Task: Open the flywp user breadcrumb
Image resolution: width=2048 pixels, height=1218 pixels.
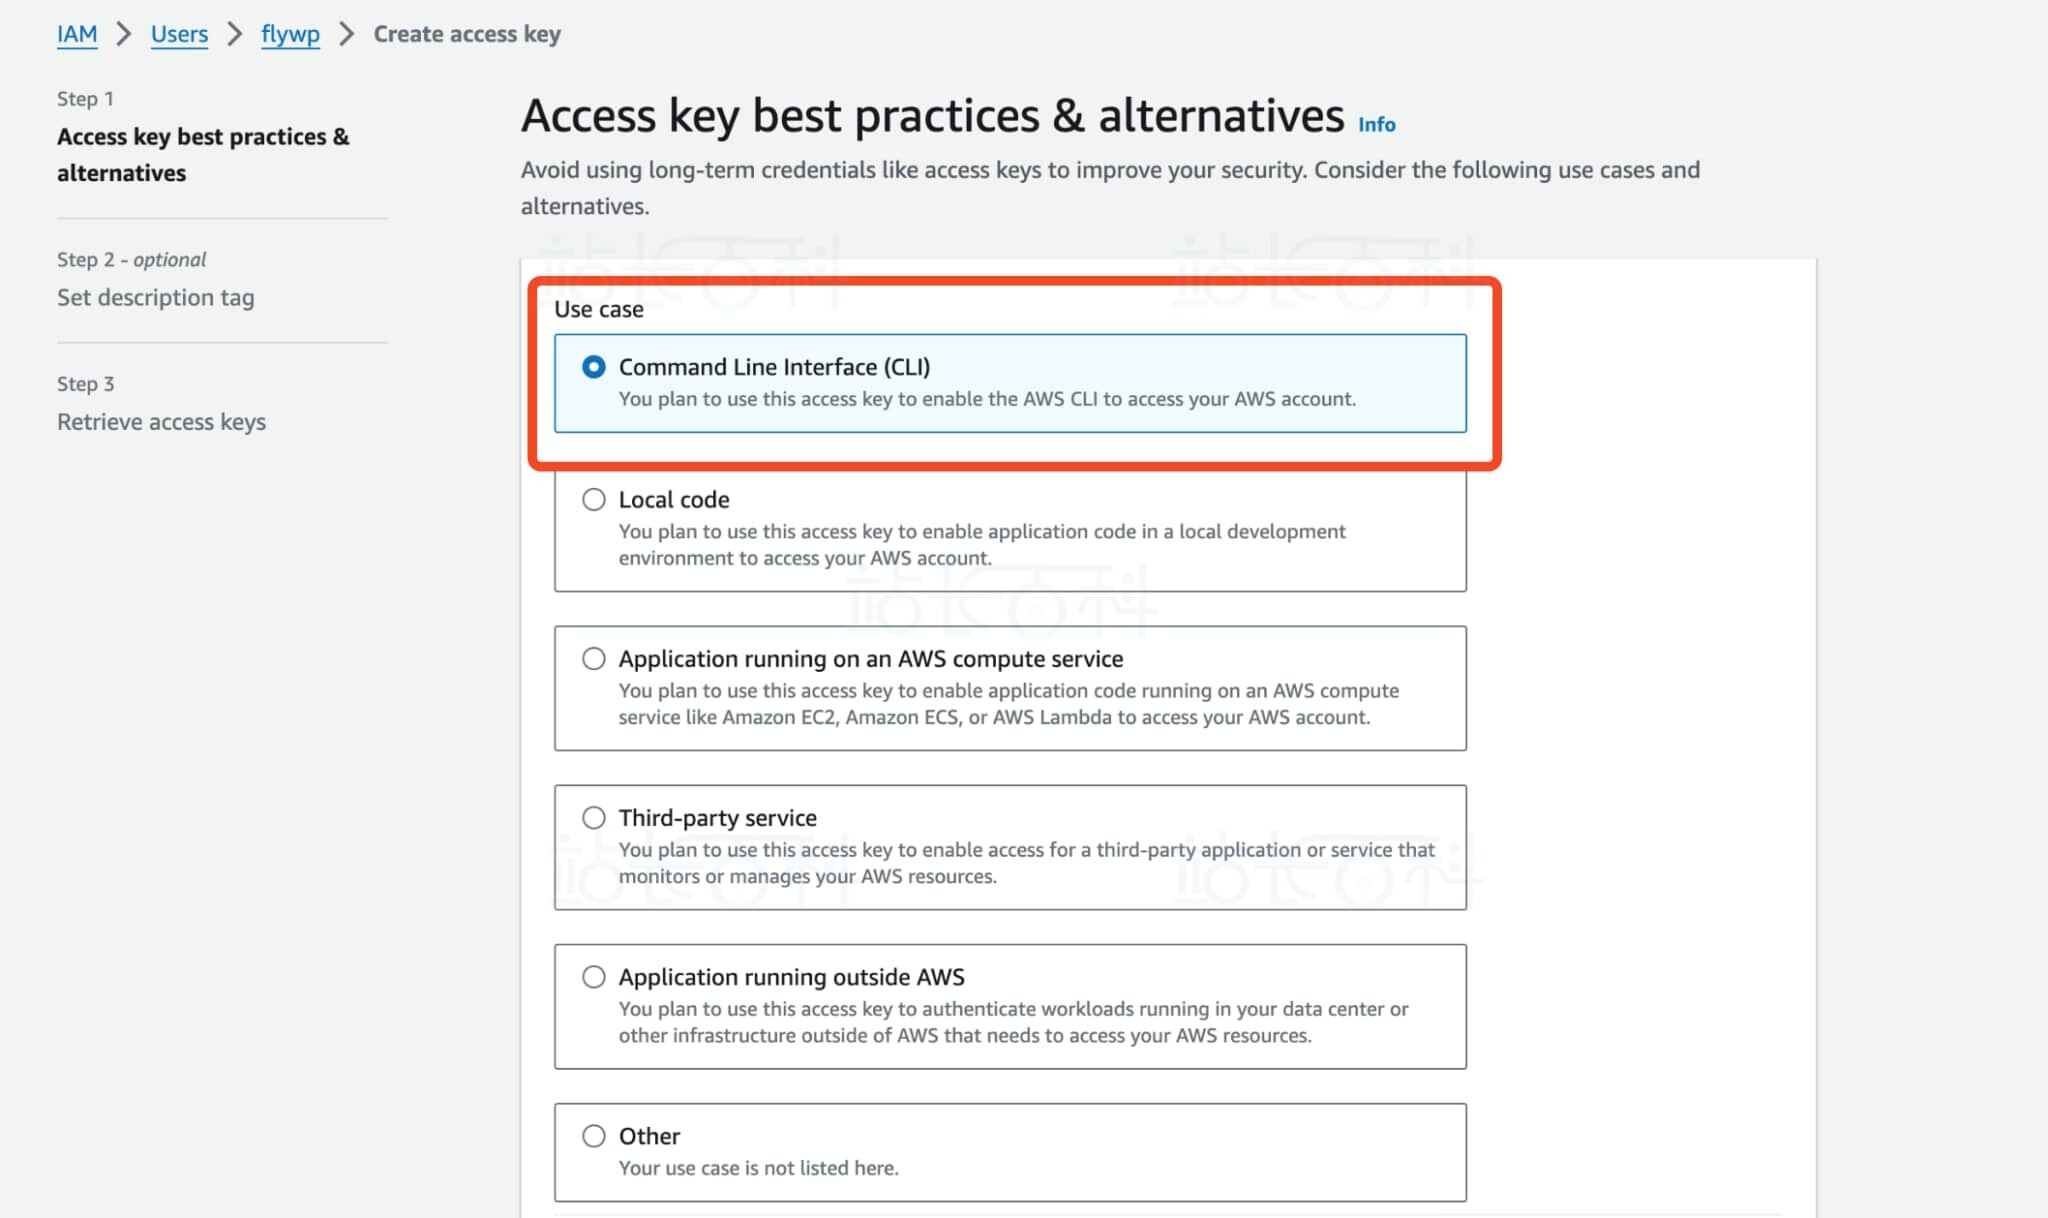Action: pyautogui.click(x=290, y=34)
